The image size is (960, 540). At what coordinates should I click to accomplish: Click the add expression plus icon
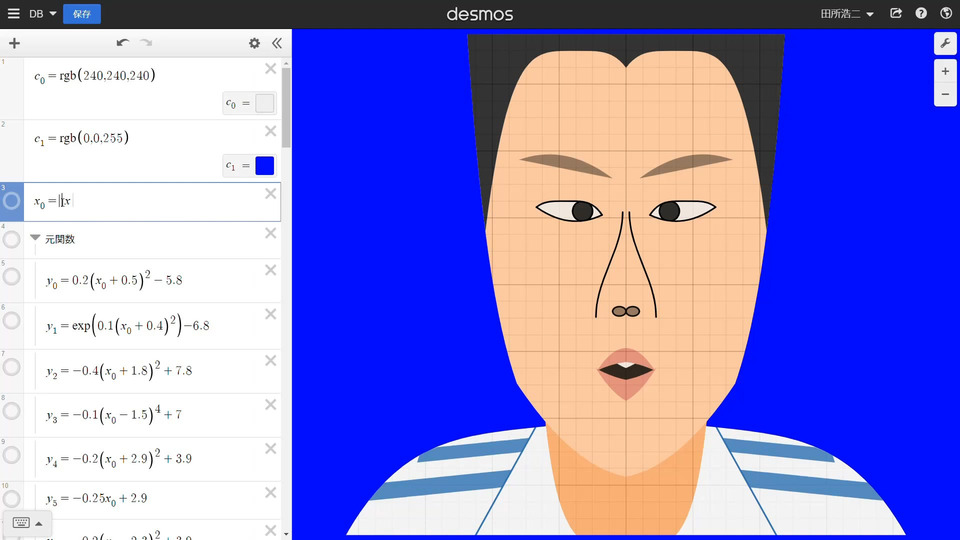click(14, 43)
